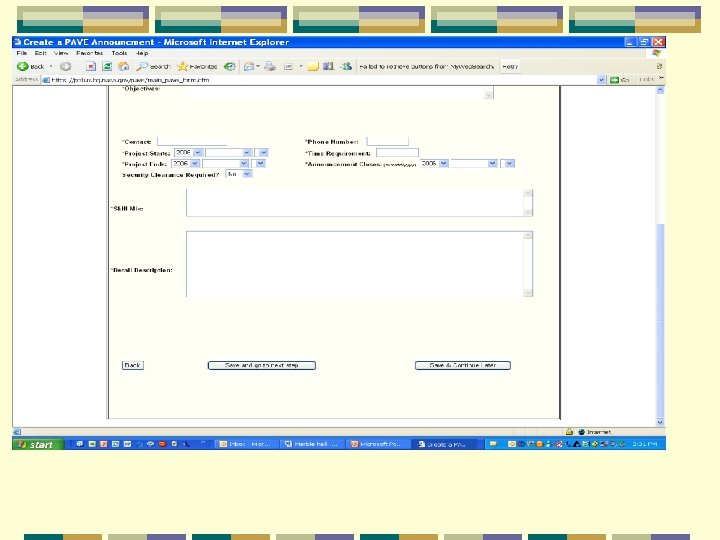Screen dimensions: 720x540
Task: Switch to the Inbox taskbar window
Action: [247, 444]
